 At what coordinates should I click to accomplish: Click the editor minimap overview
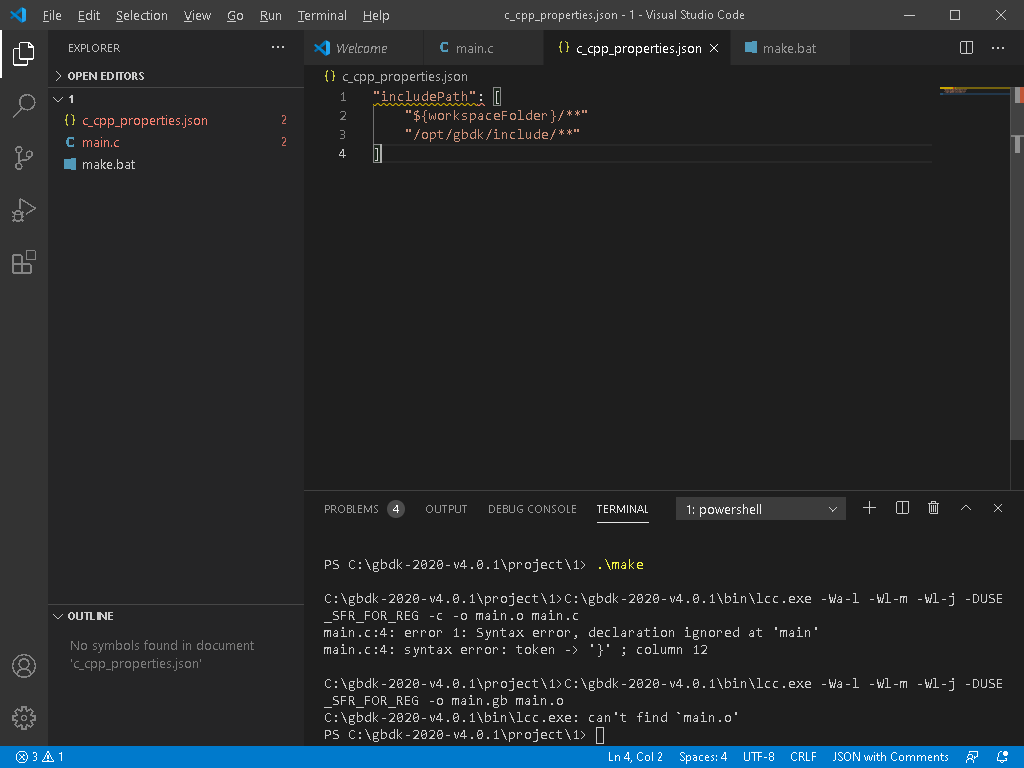pos(974,91)
